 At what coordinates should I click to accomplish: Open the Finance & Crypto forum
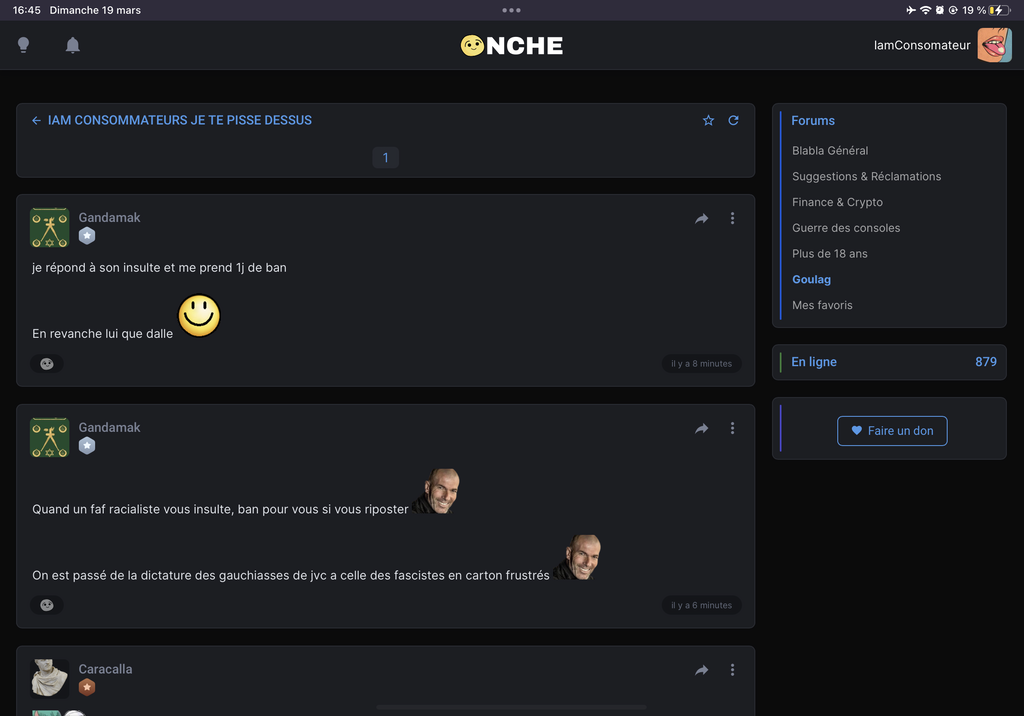(837, 202)
